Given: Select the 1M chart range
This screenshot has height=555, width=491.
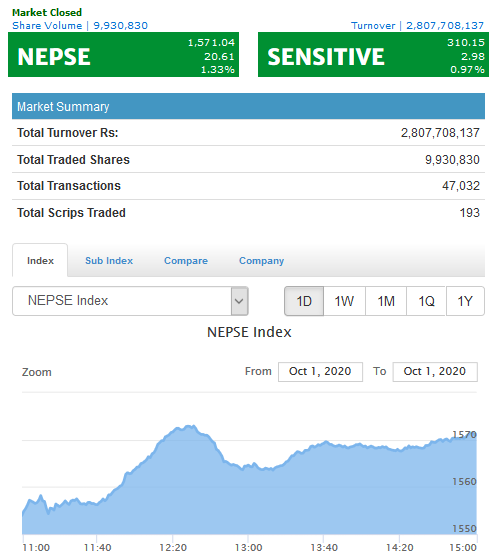Looking at the screenshot, I should (x=386, y=301).
